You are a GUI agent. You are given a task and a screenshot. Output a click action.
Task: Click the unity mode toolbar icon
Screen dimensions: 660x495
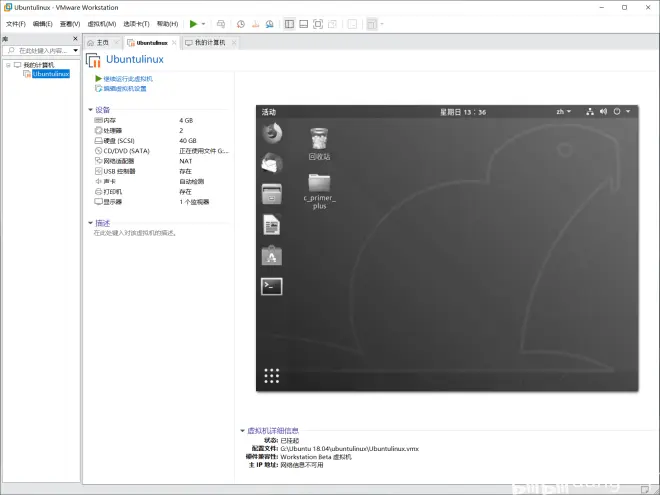tap(332, 24)
